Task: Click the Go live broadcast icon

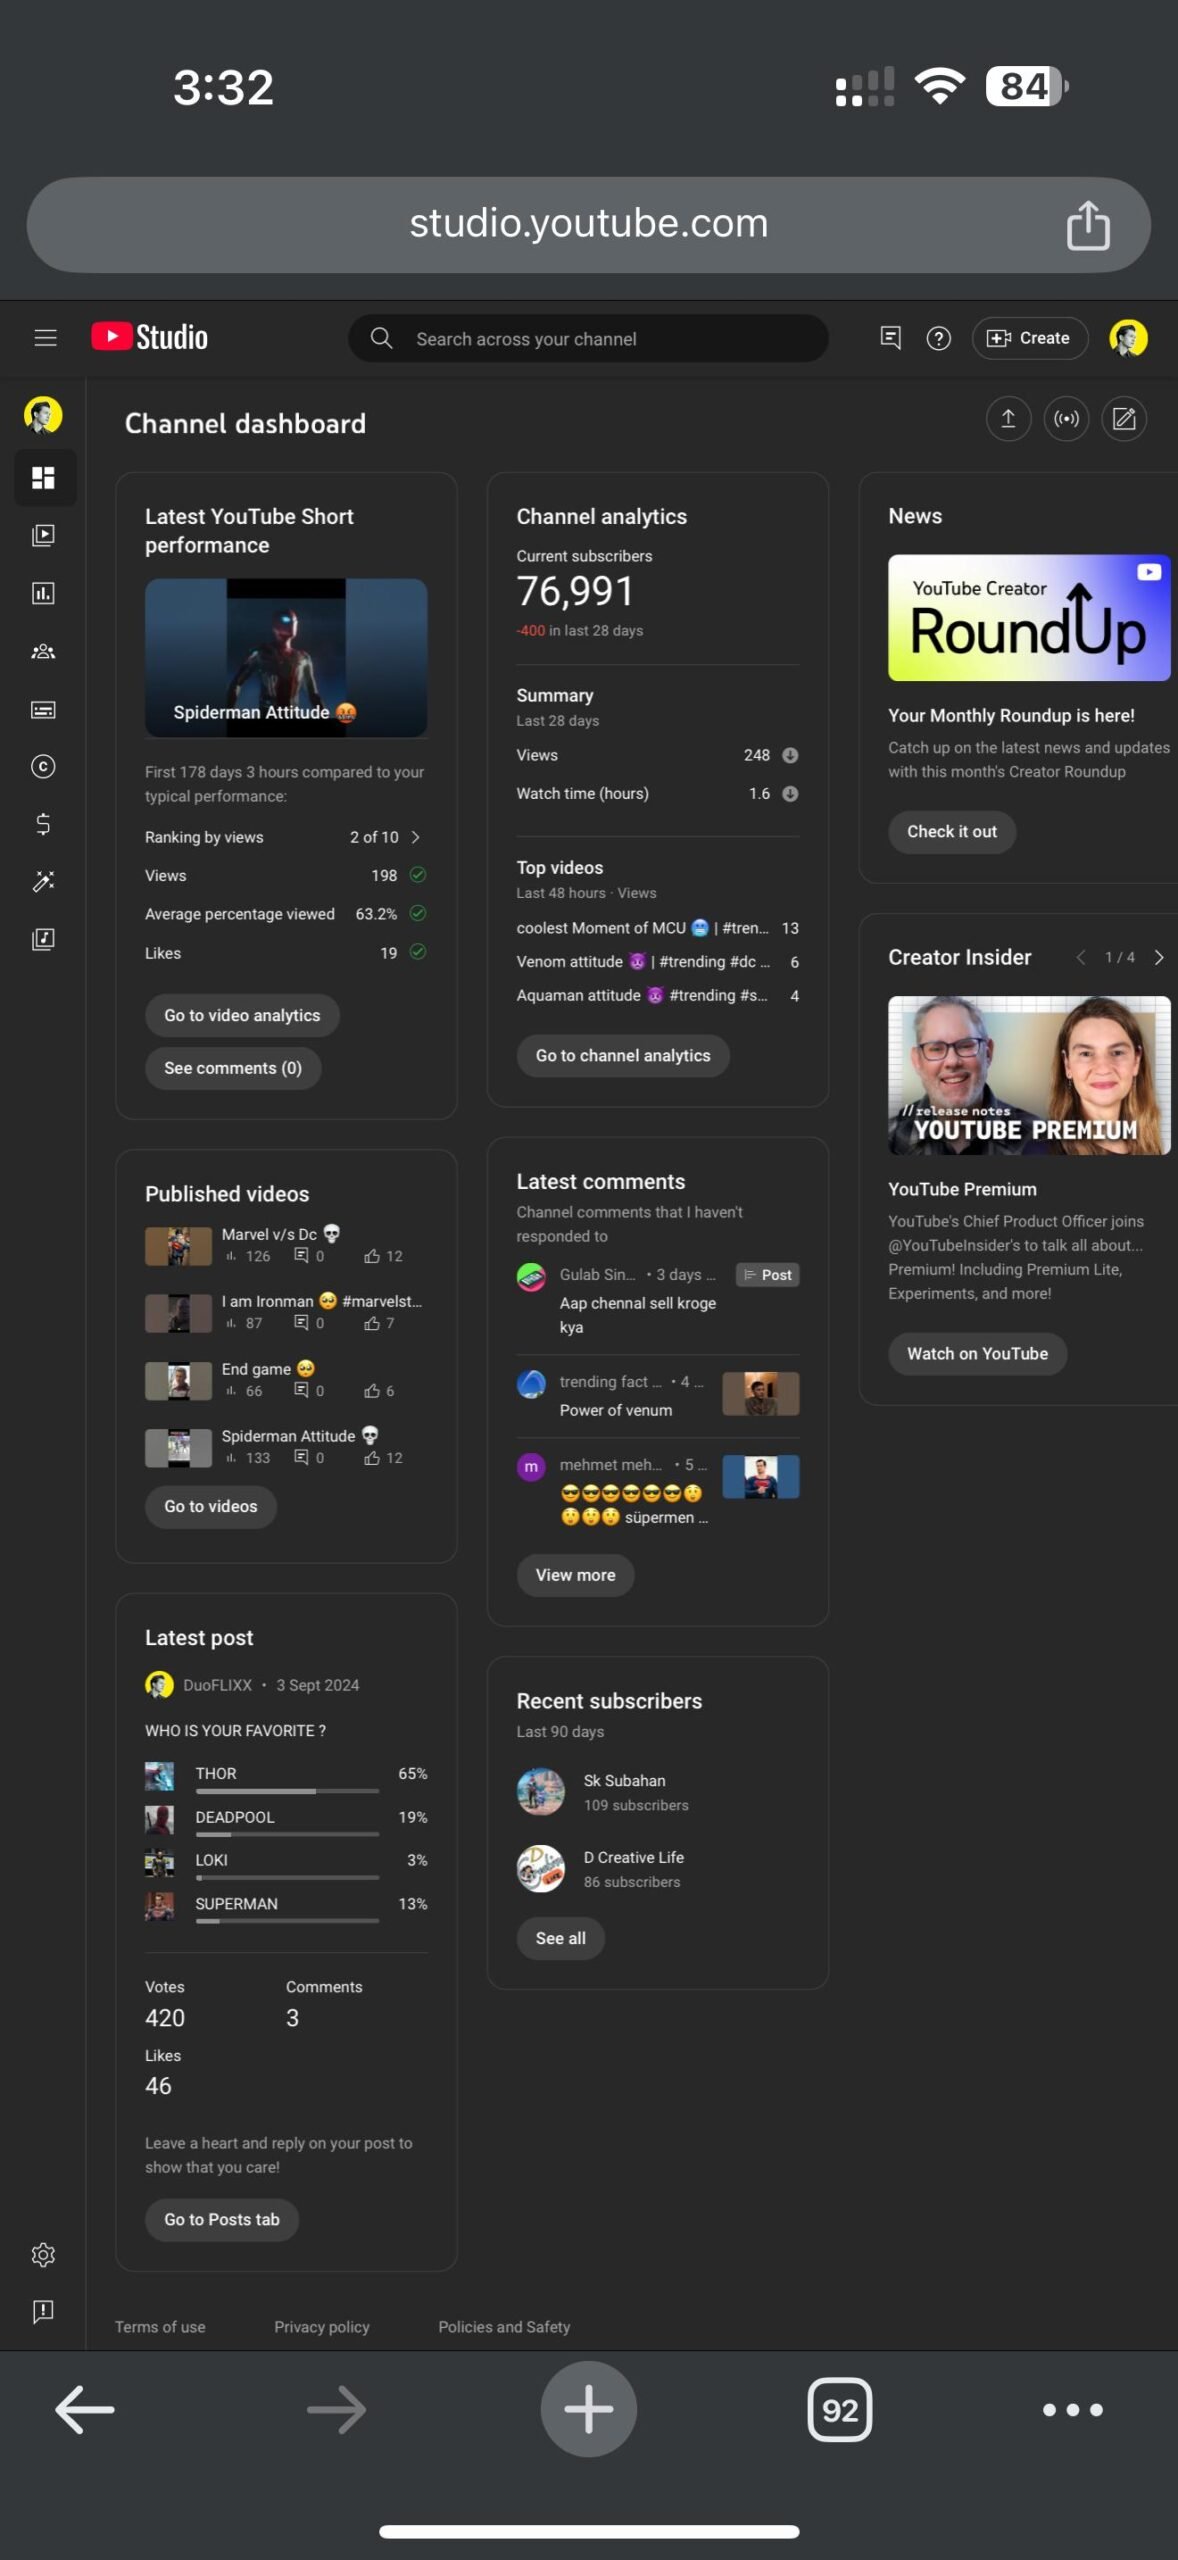Action: (1066, 419)
